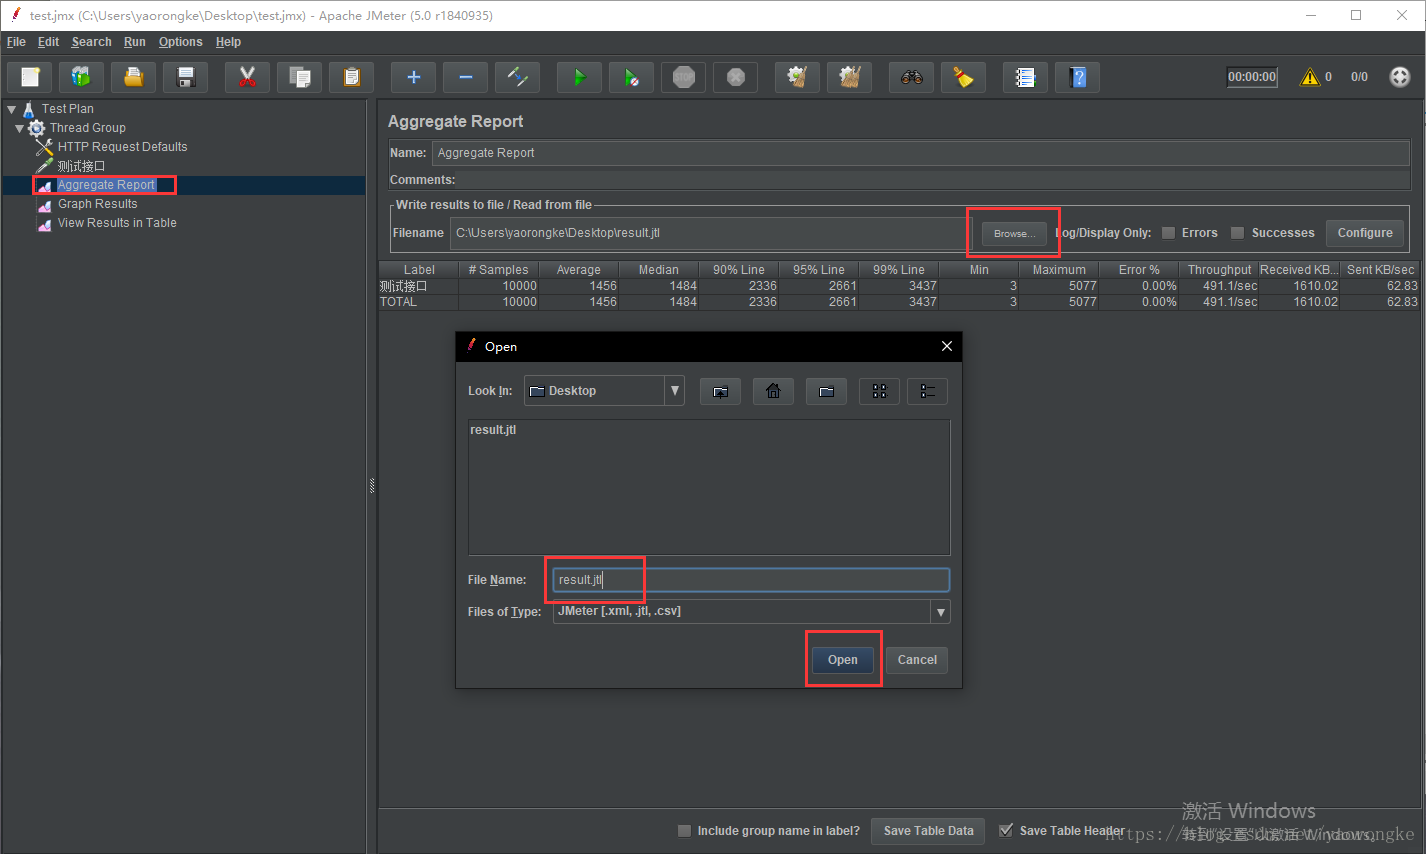Uncheck Save Table Header checkbox
This screenshot has width=1426, height=854.
(x=1006, y=831)
